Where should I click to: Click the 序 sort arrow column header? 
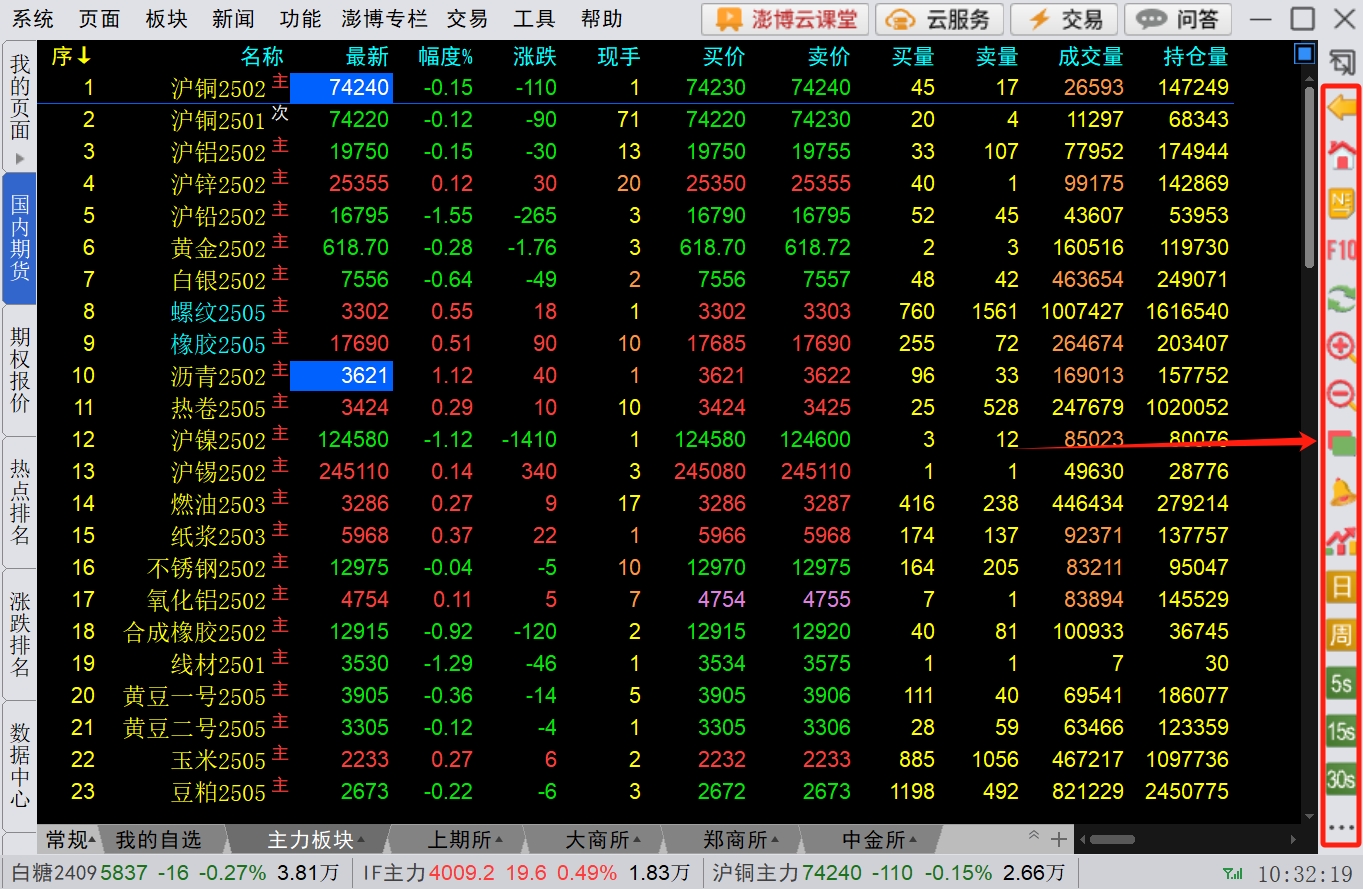(72, 57)
